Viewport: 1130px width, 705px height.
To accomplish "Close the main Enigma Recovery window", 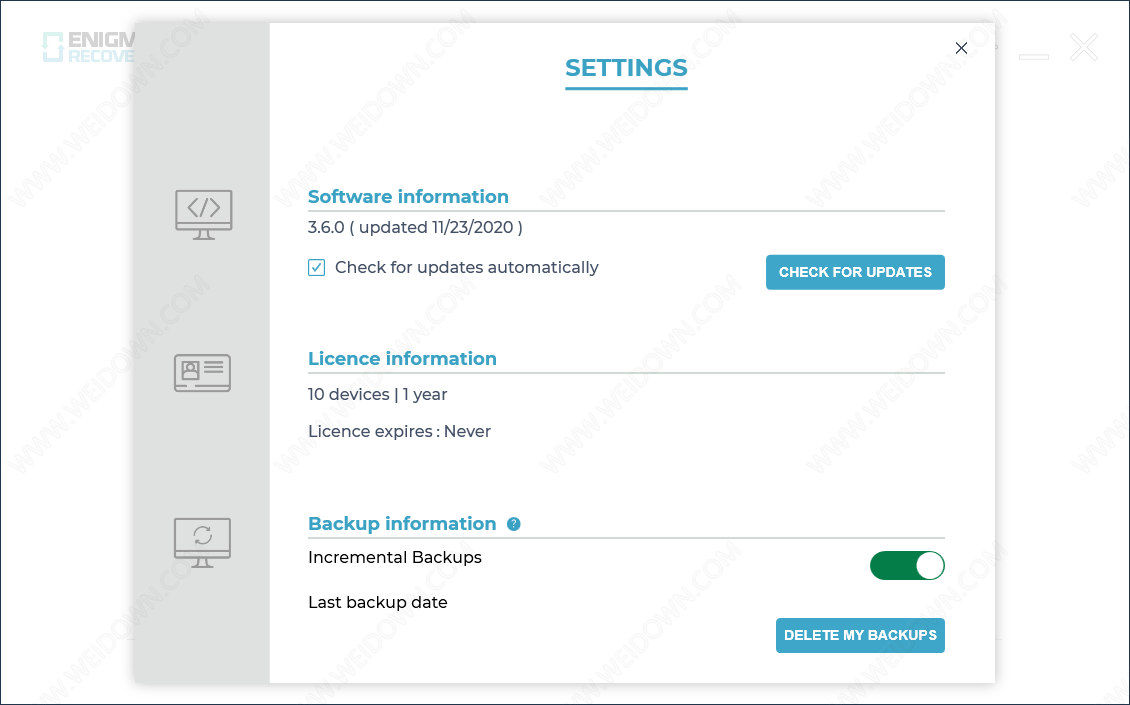I will pos(1083,48).
